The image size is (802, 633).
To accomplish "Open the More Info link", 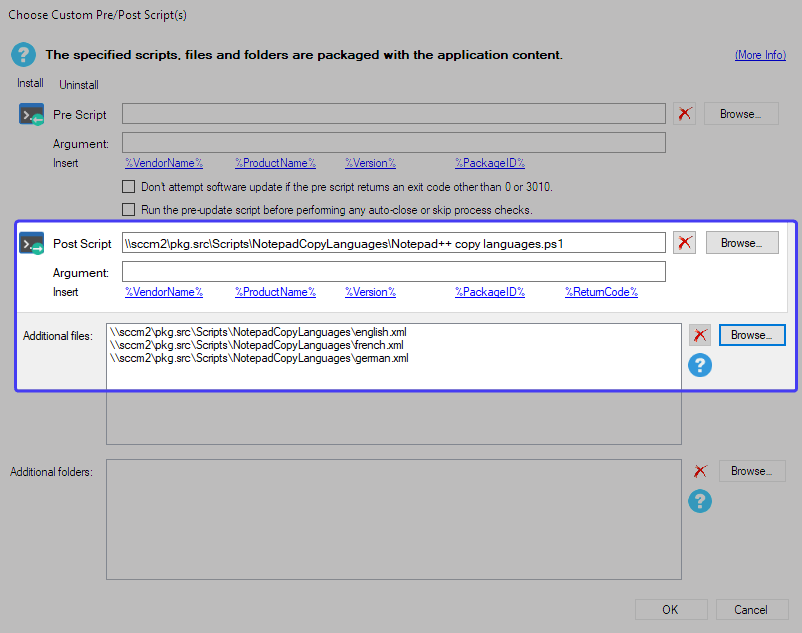I will (x=760, y=55).
